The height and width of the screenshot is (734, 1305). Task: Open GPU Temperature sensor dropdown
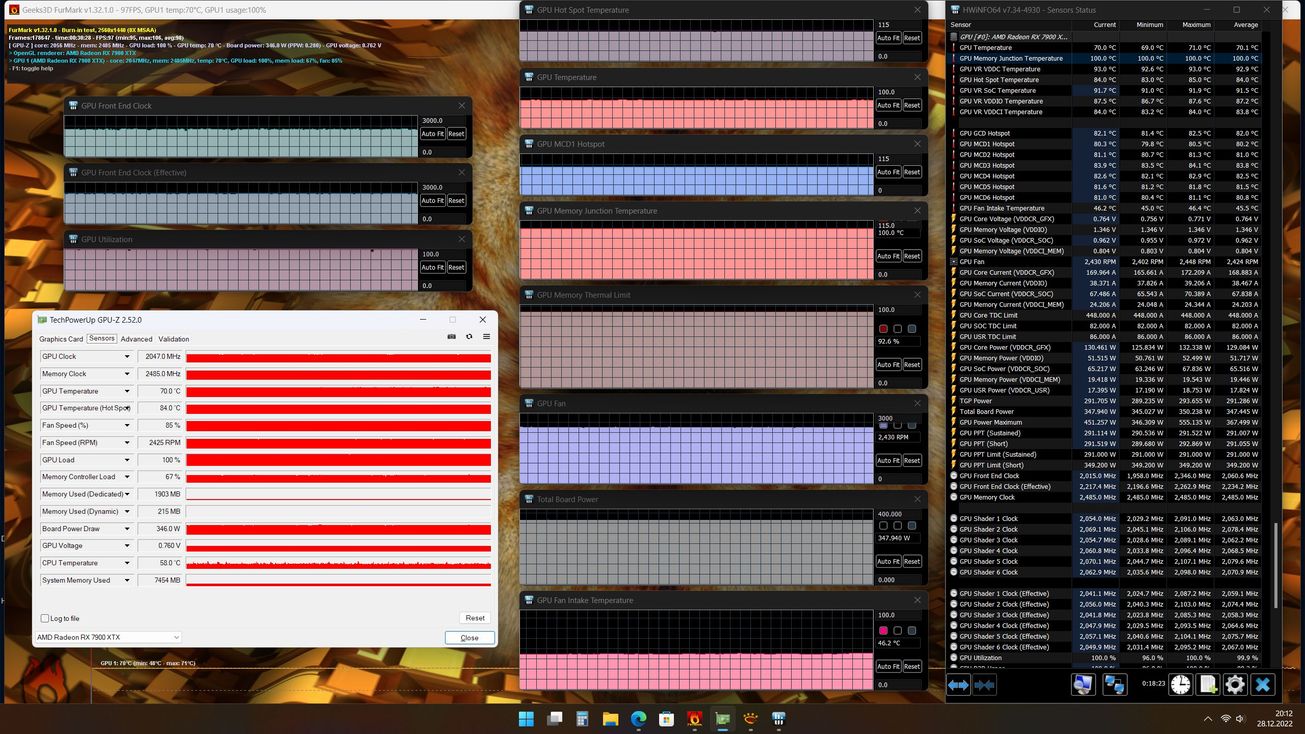pos(127,391)
